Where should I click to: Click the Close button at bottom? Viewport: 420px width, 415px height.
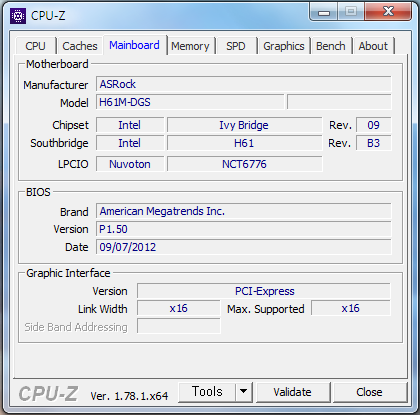pos(369,392)
